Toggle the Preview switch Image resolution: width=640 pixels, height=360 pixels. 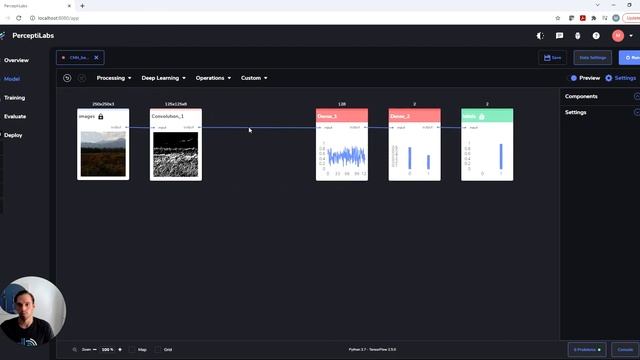click(x=573, y=78)
